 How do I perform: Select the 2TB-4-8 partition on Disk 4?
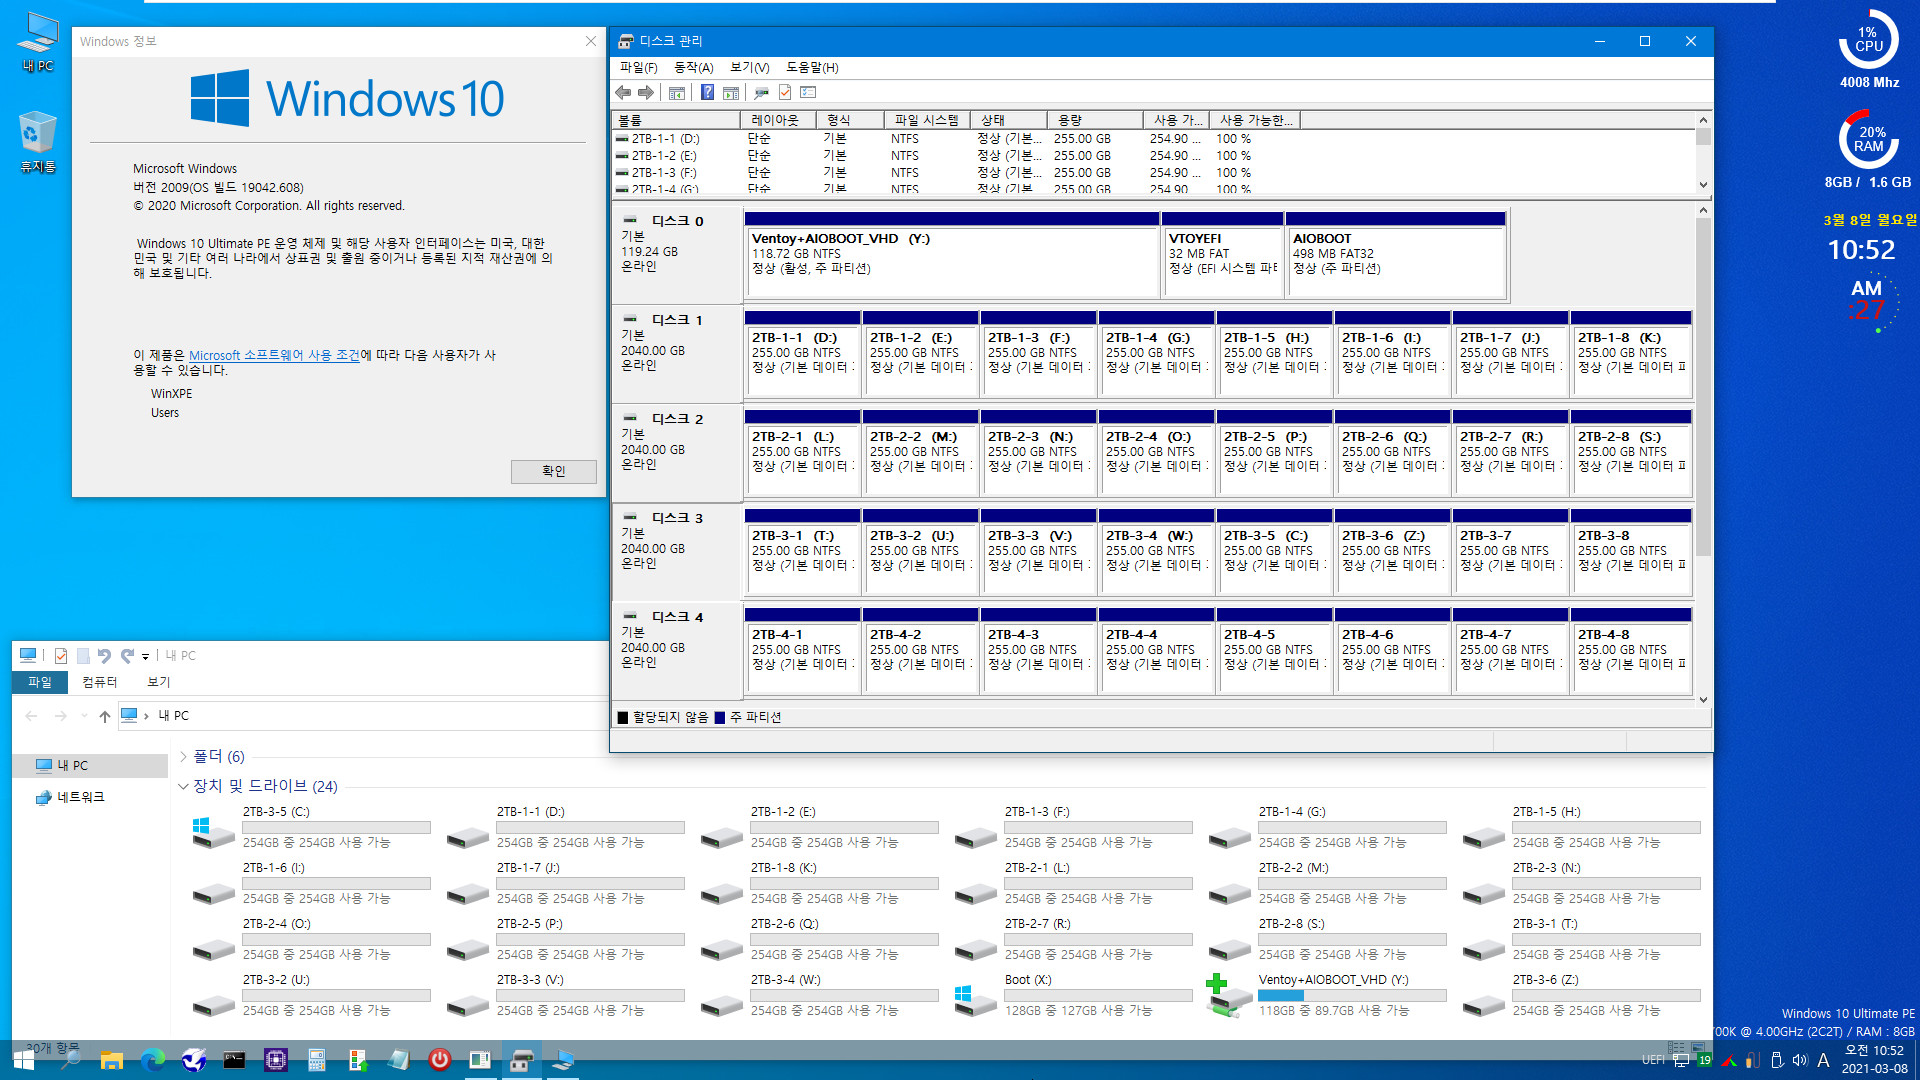click(x=1630, y=650)
